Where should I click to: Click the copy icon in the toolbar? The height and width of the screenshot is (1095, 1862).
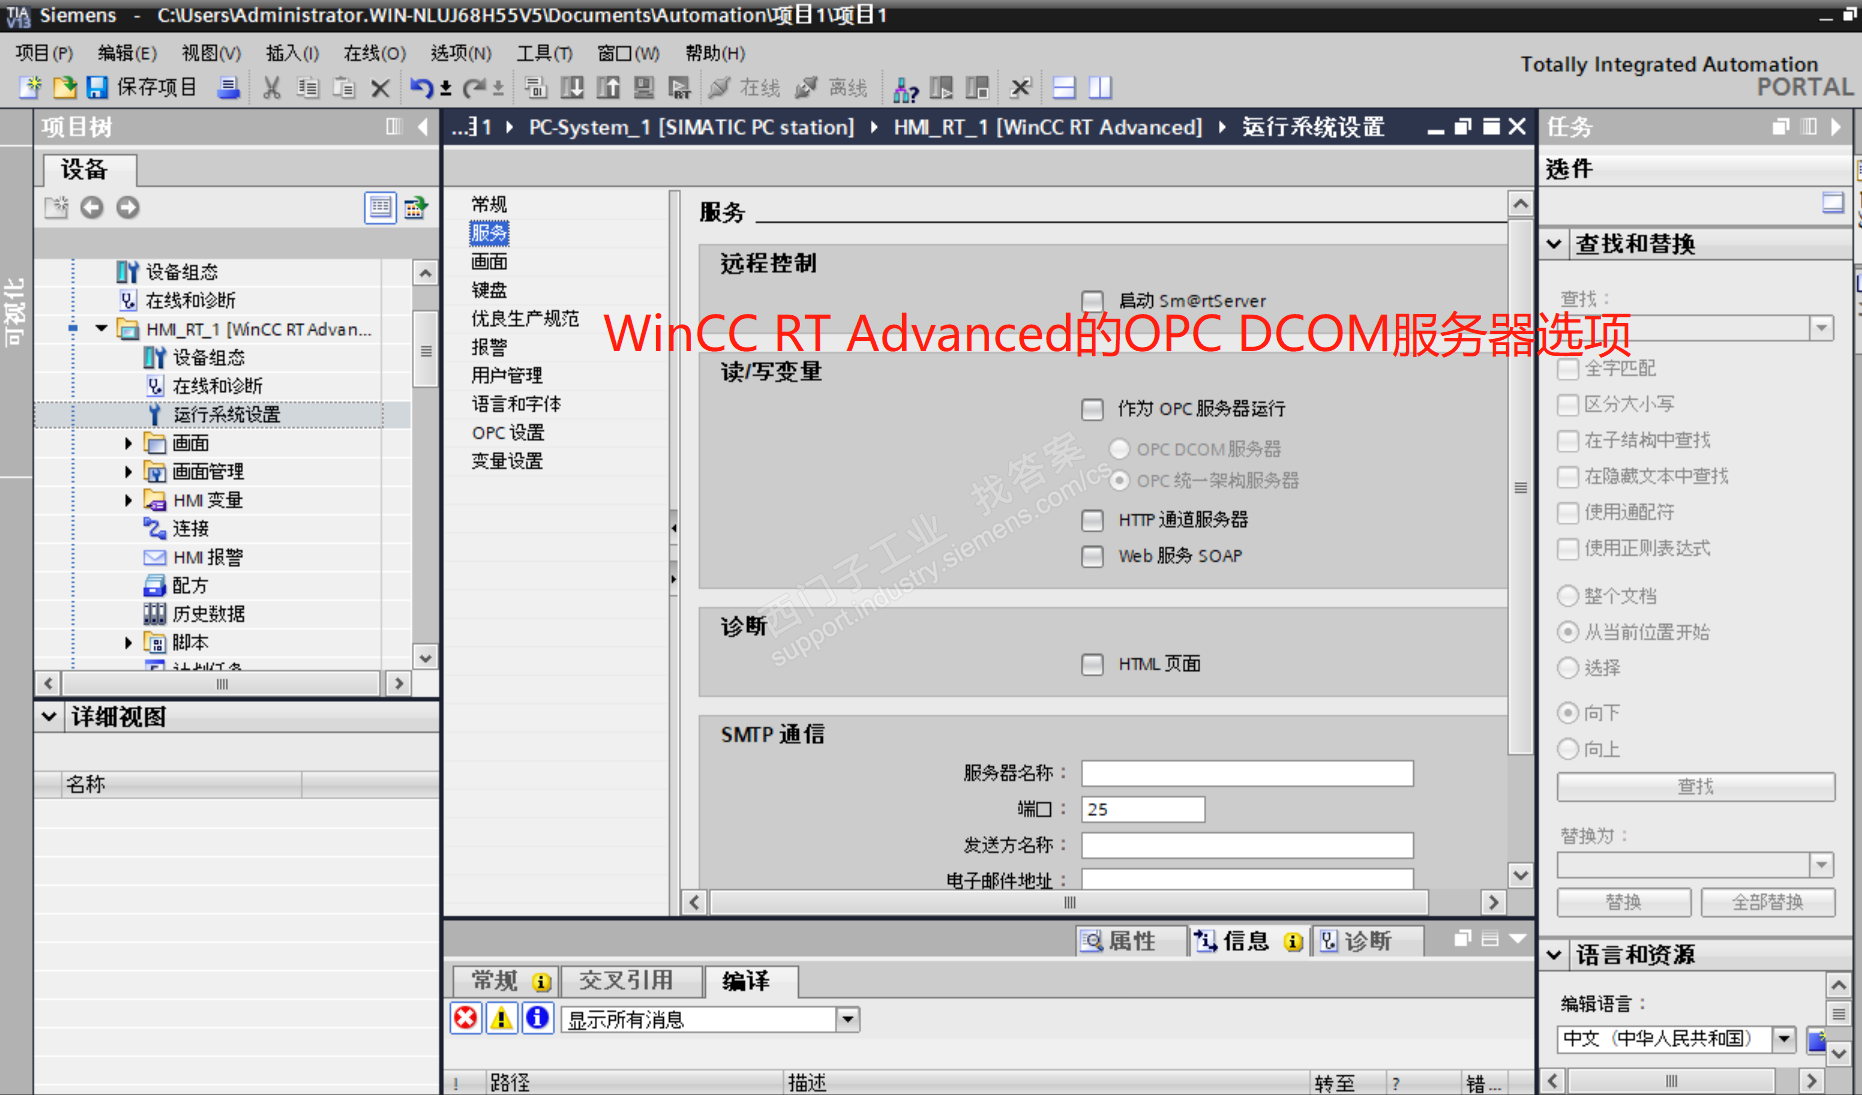[x=307, y=88]
